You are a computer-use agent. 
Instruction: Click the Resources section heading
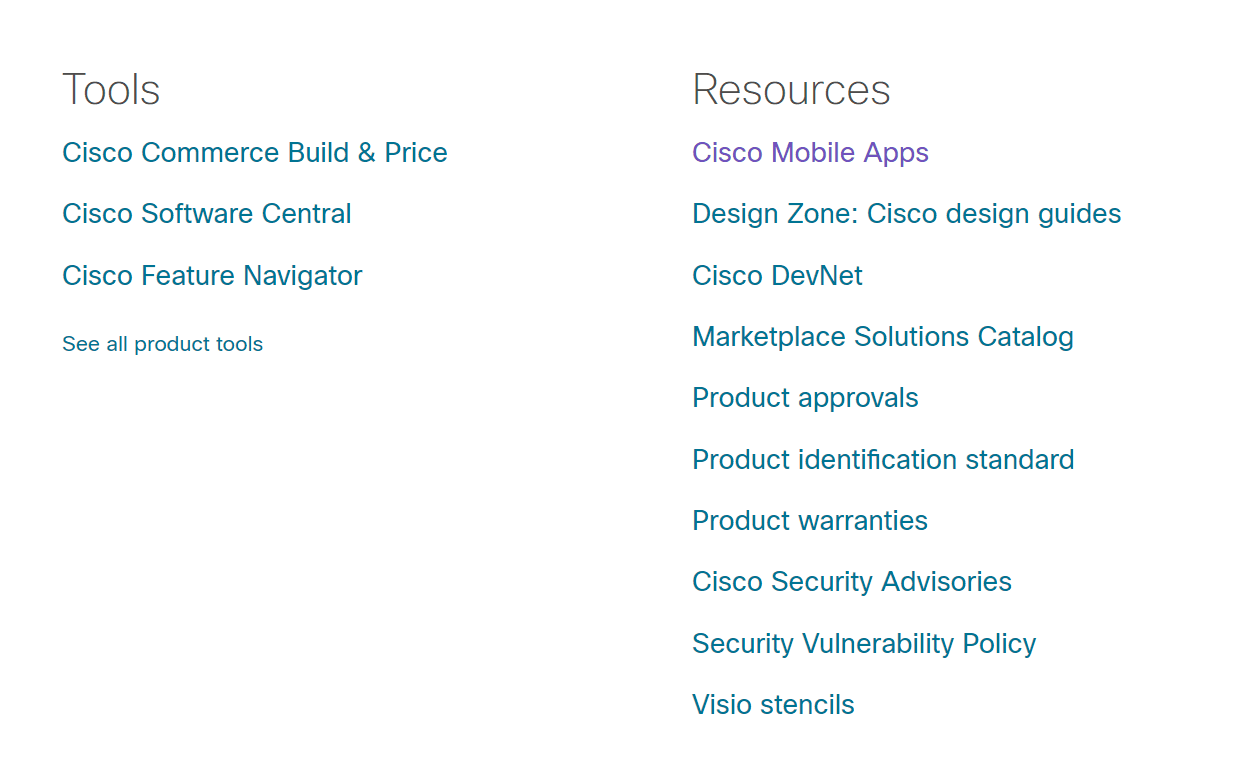791,89
